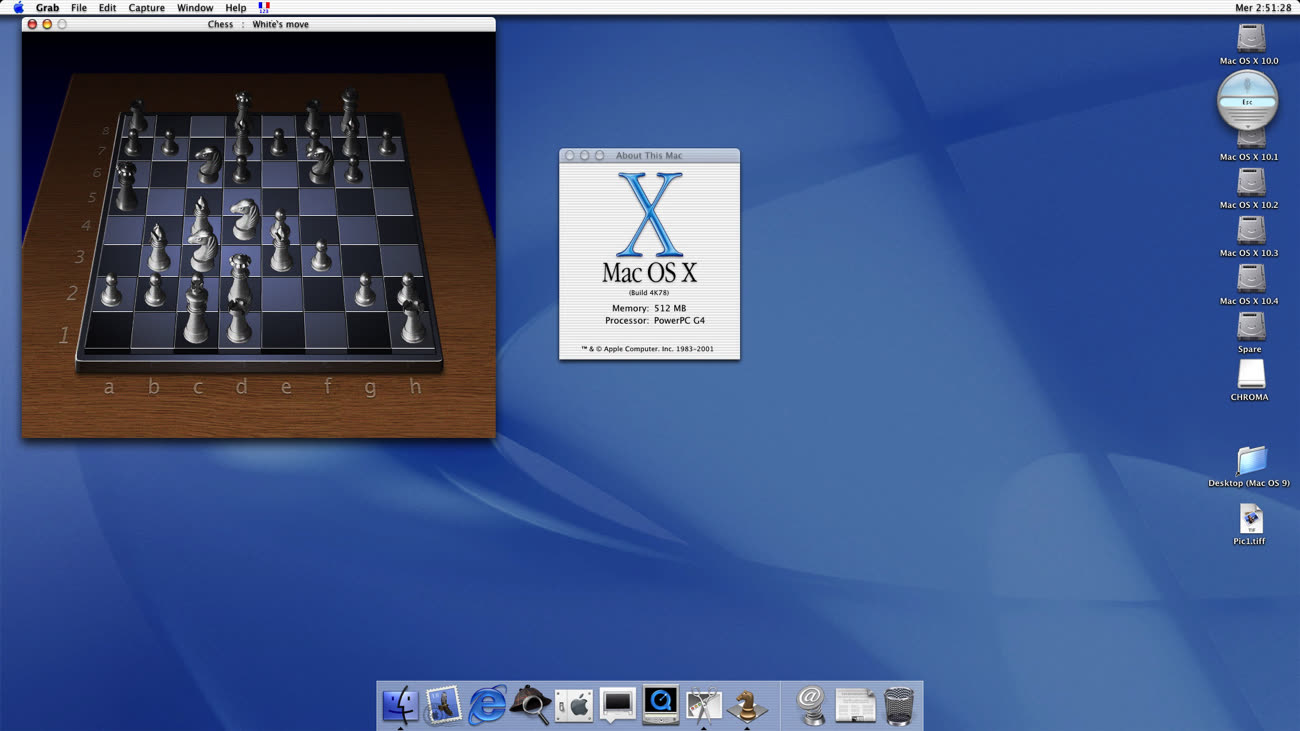Expand the speech feedback window's bottom arrow
Viewport: 1300px width, 731px height.
[x=1247, y=125]
